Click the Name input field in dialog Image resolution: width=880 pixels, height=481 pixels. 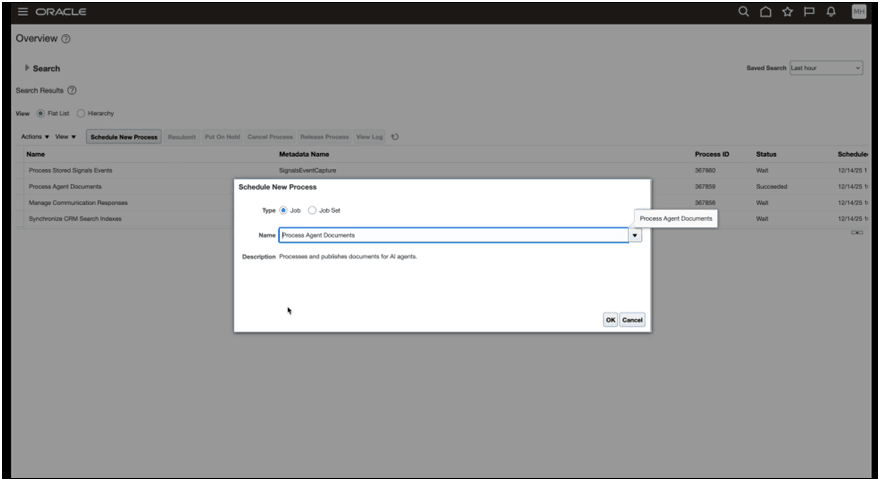(x=453, y=235)
